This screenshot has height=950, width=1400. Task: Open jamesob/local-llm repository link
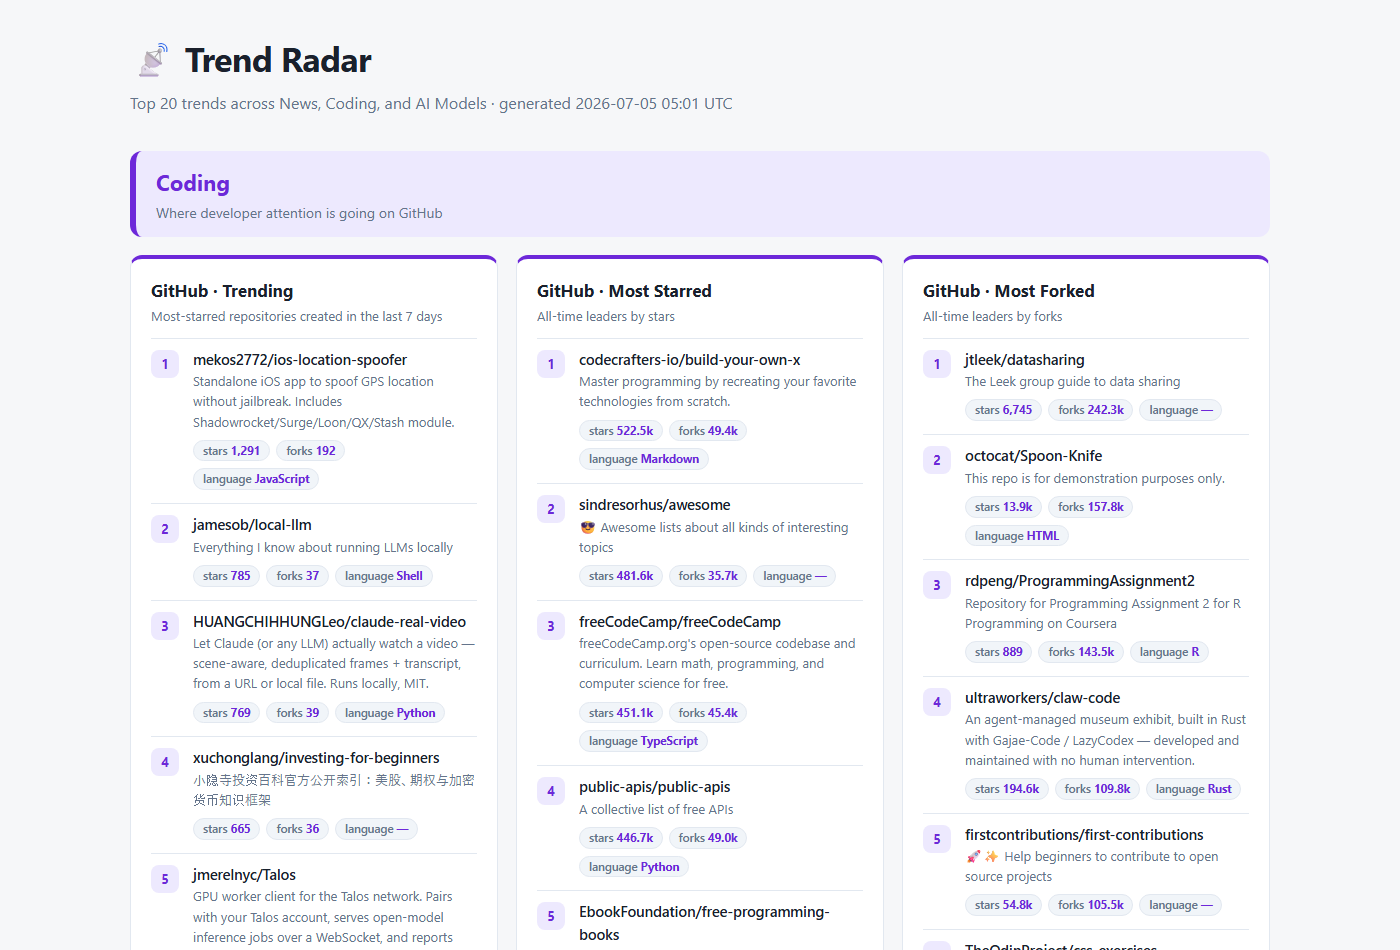252,525
